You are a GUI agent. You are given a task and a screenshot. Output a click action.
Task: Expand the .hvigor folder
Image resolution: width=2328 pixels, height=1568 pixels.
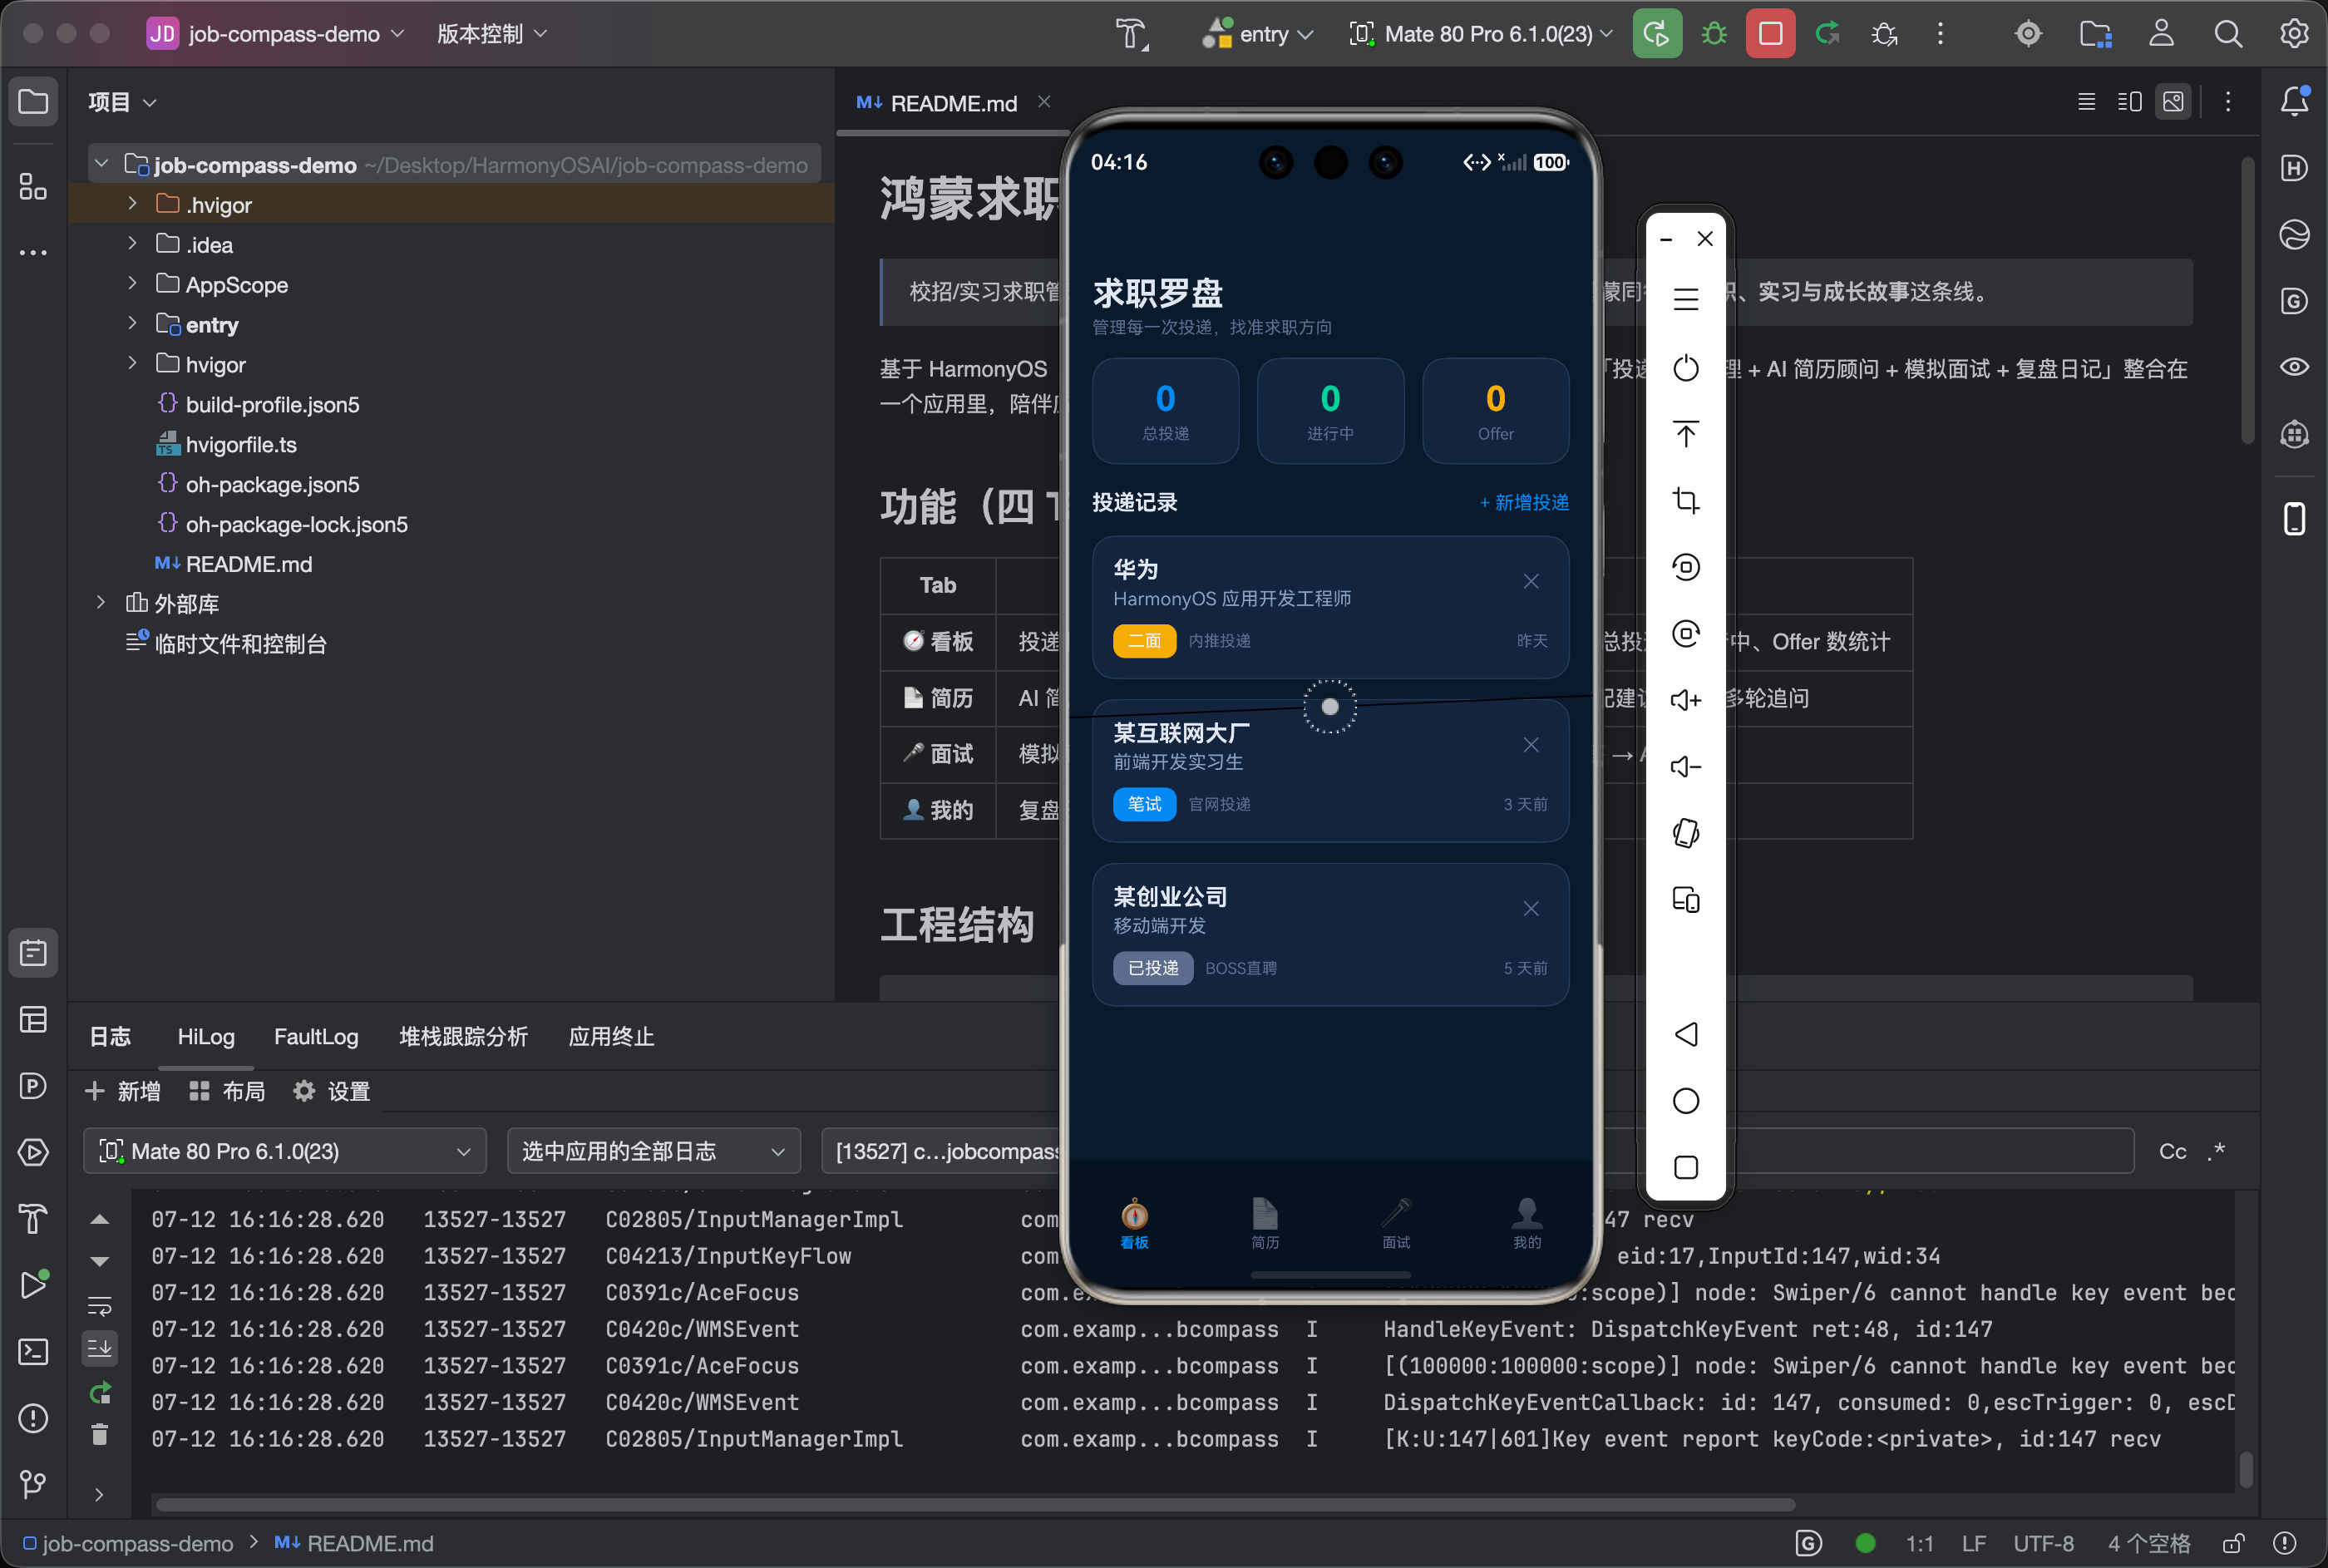click(x=132, y=204)
